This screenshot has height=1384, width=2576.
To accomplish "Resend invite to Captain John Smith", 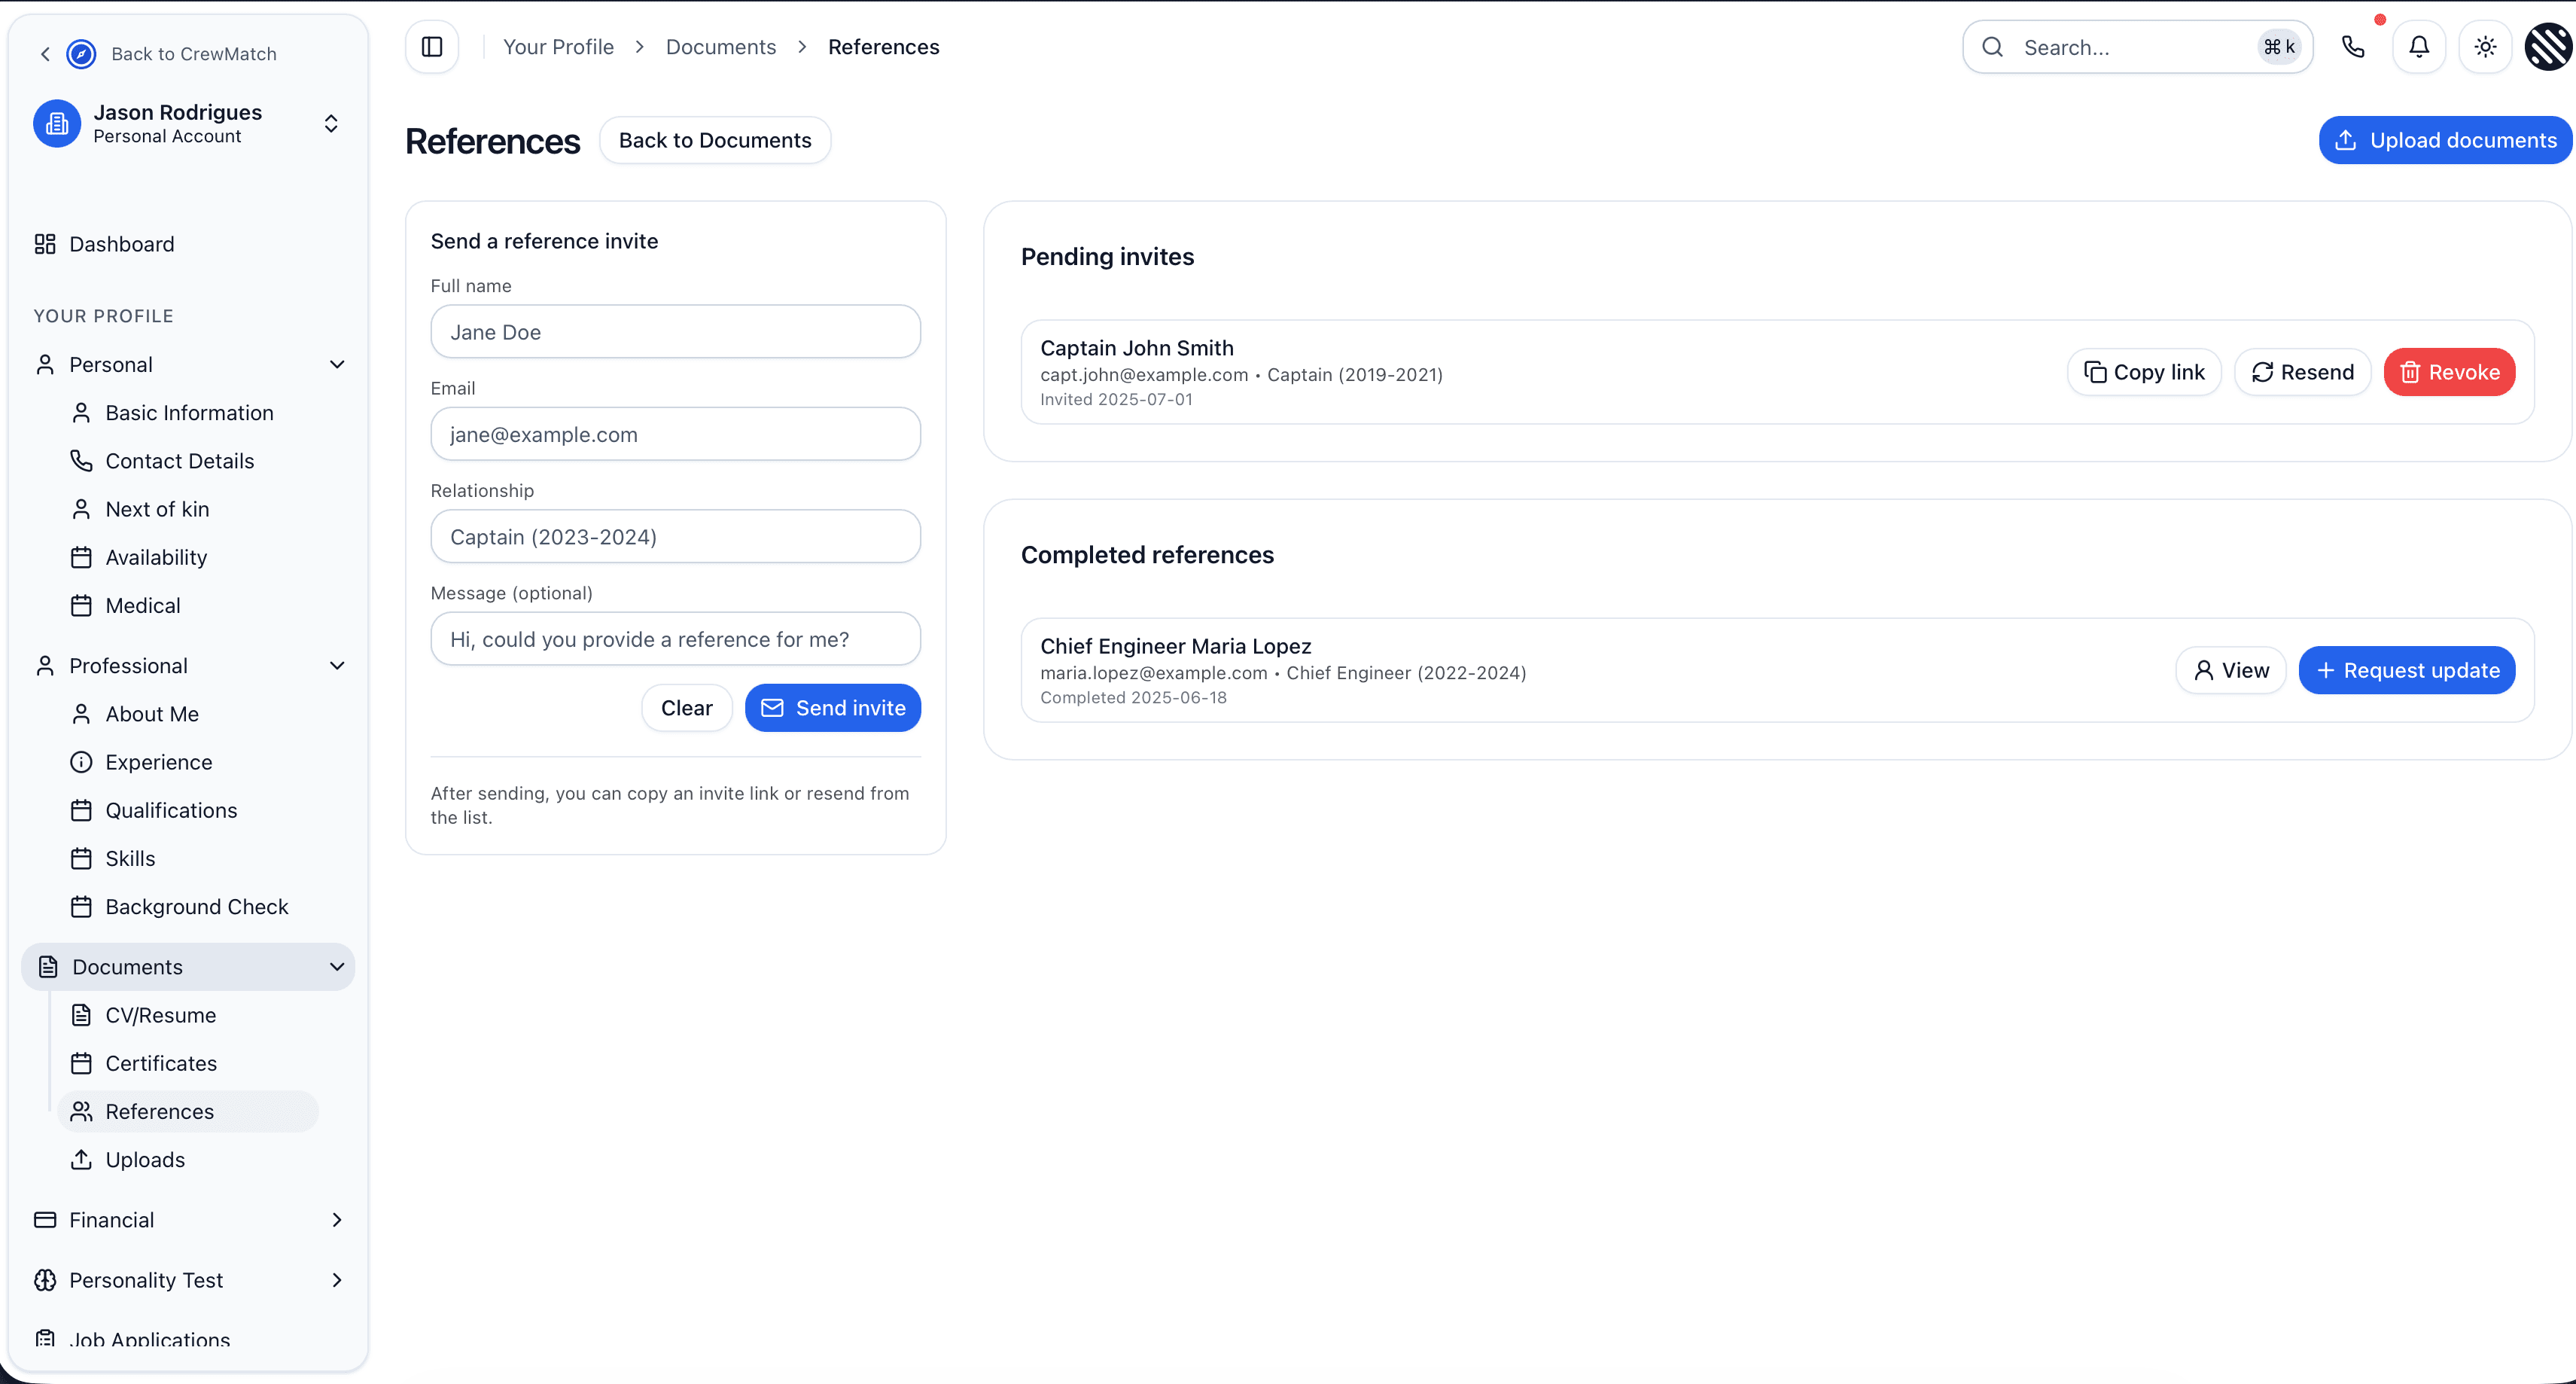I will (2302, 372).
